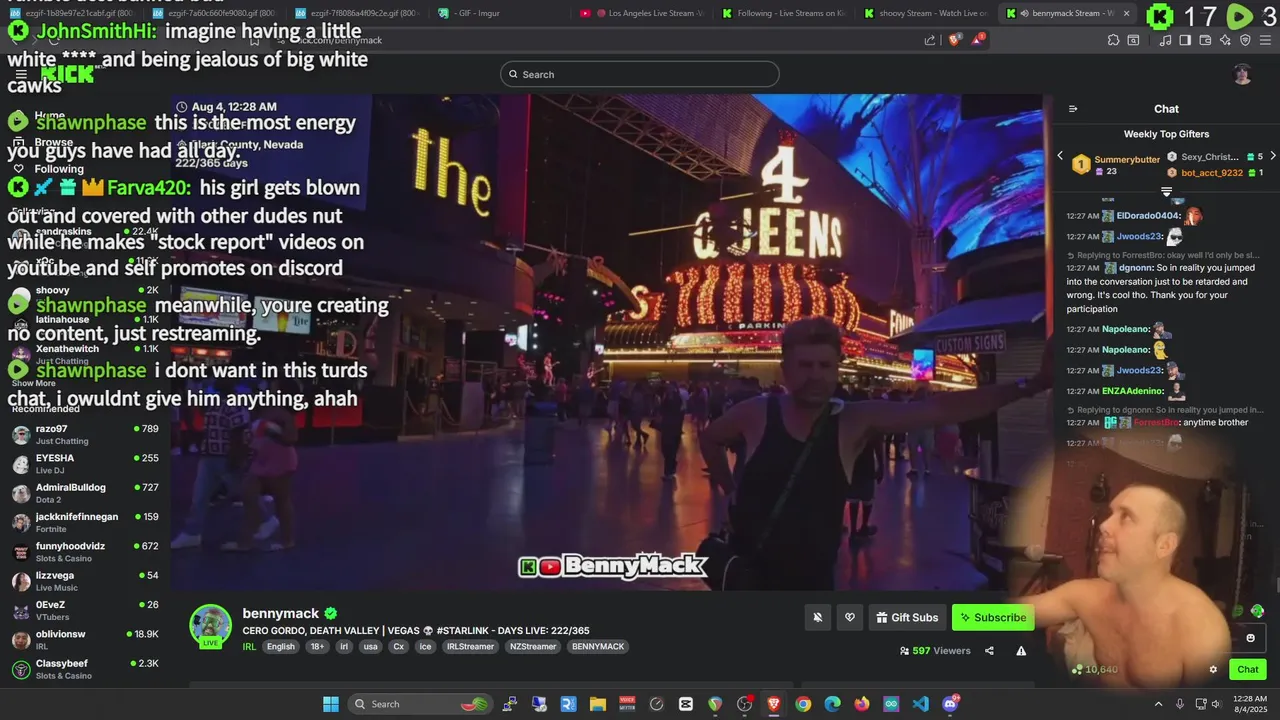Select the English tag
Image resolution: width=1280 pixels, height=720 pixels.
coord(281,647)
